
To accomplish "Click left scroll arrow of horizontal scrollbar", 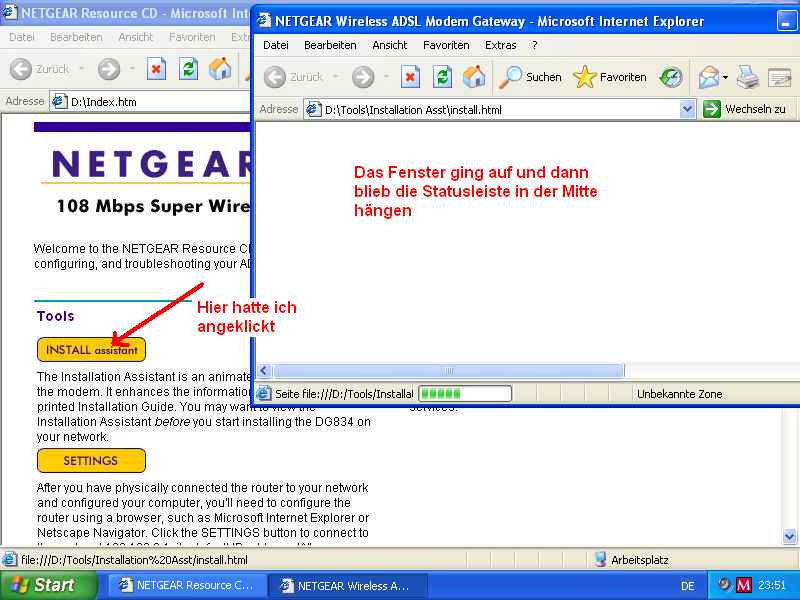I will [x=264, y=370].
